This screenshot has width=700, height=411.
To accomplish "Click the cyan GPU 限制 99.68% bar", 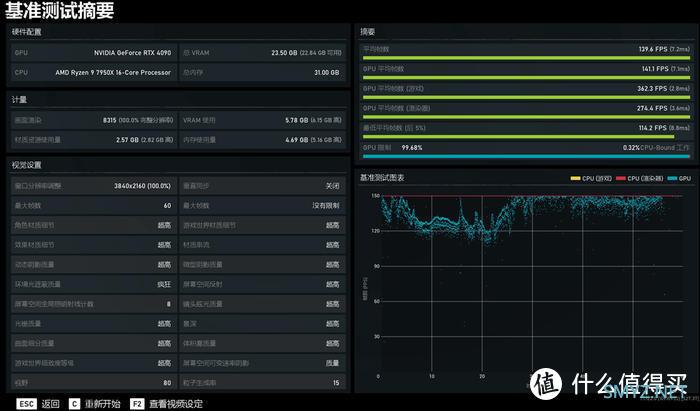I will coord(526,156).
